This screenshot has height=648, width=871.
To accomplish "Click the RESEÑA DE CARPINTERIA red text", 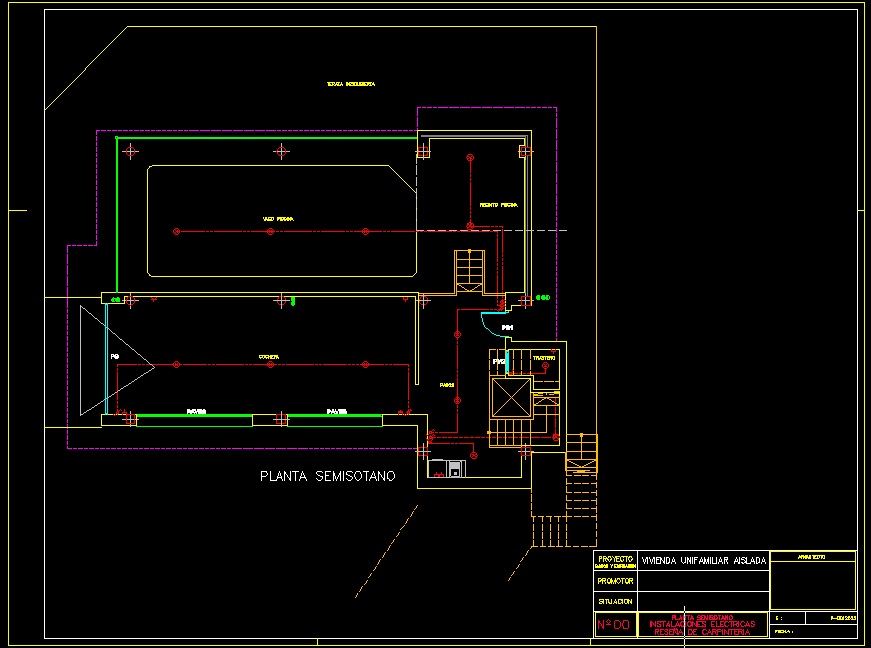I will 702,631.
